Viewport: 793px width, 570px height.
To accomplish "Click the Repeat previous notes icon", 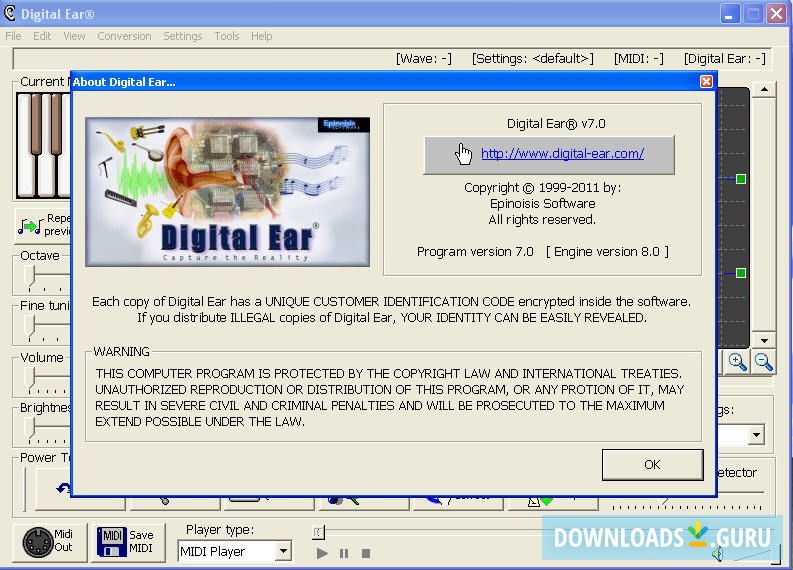I will tap(30, 226).
